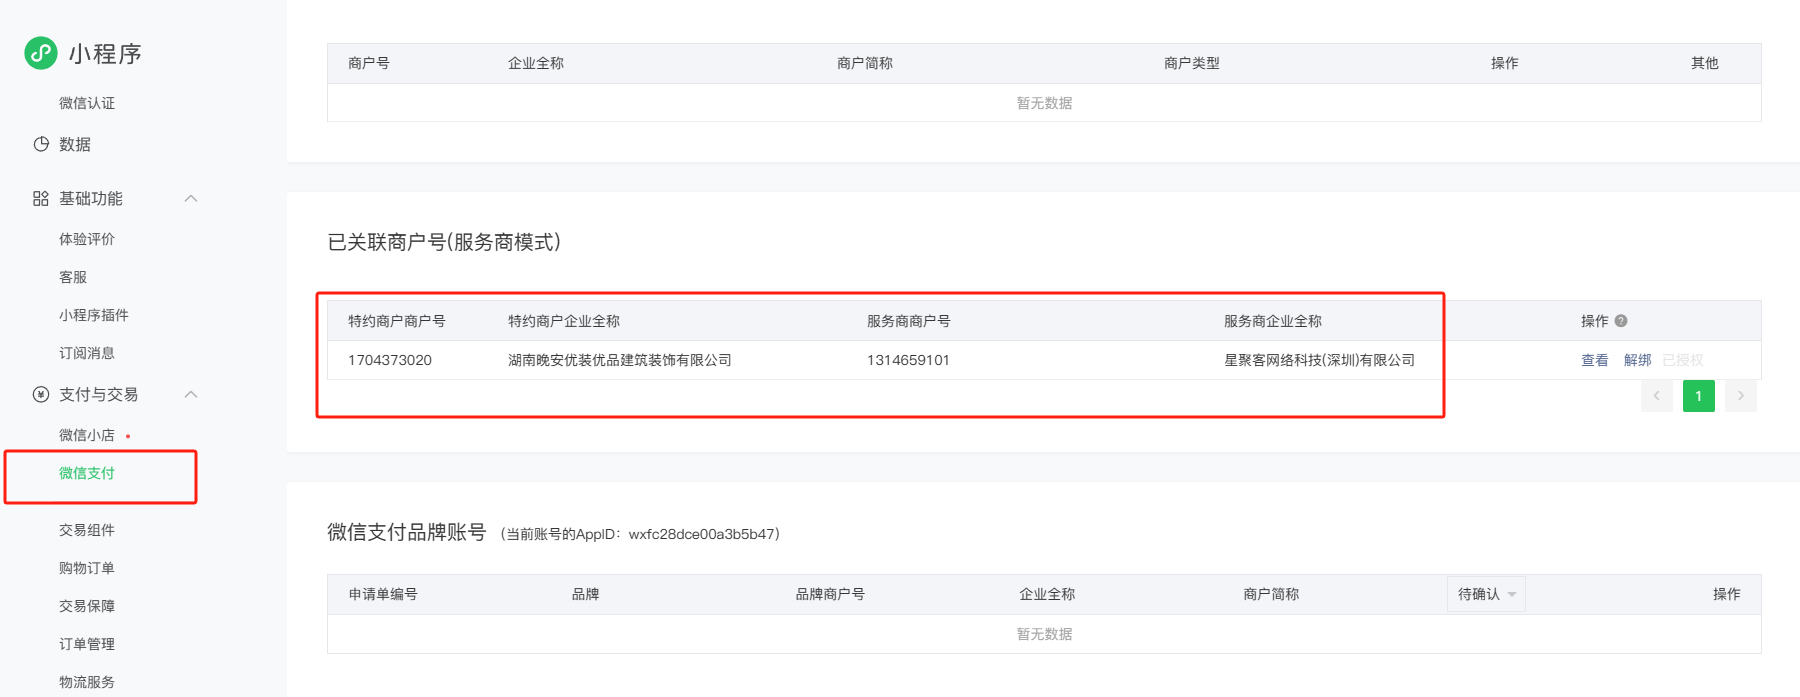Click the help icon next to 操作

[1621, 321]
